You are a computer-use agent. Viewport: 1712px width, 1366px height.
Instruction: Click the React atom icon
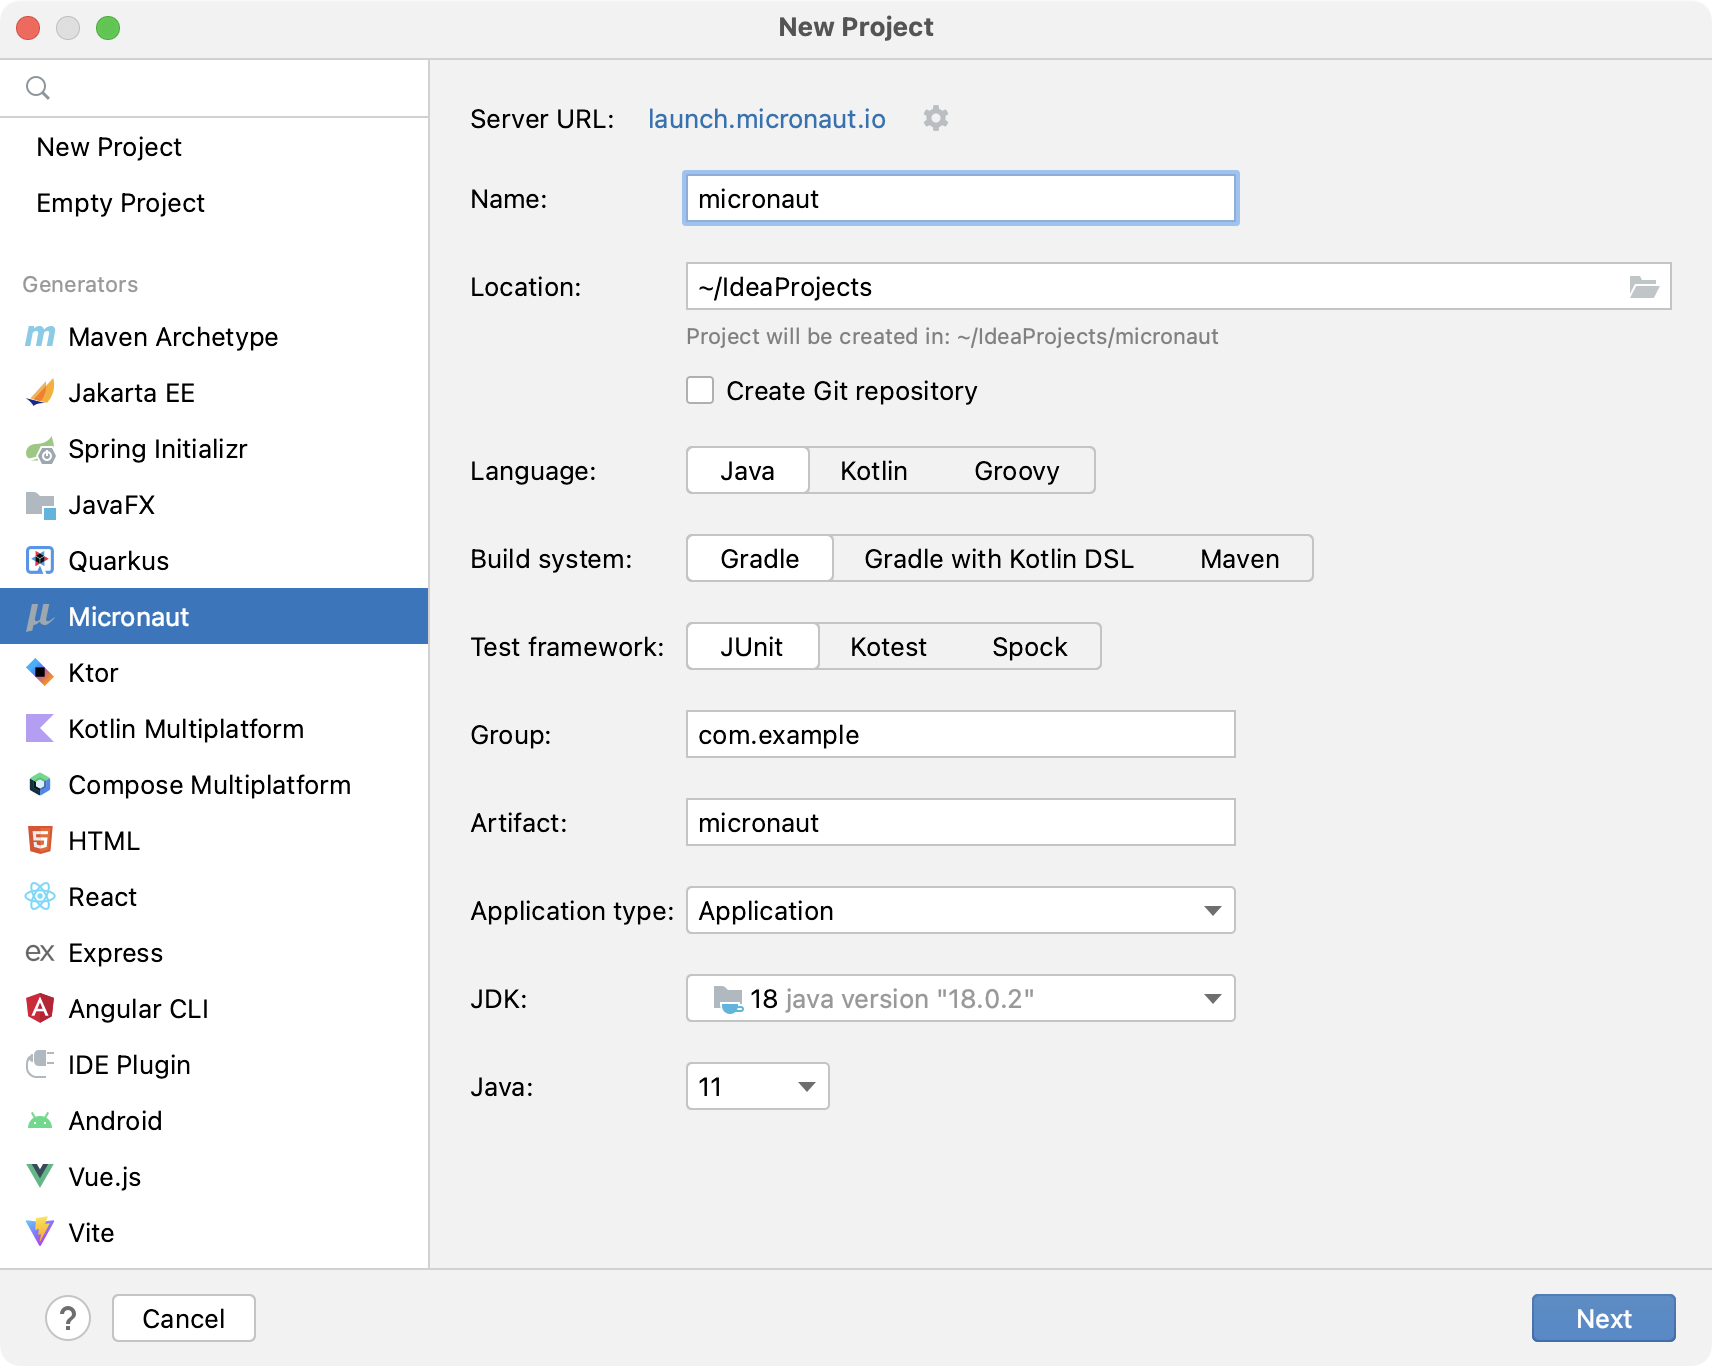[x=40, y=897]
